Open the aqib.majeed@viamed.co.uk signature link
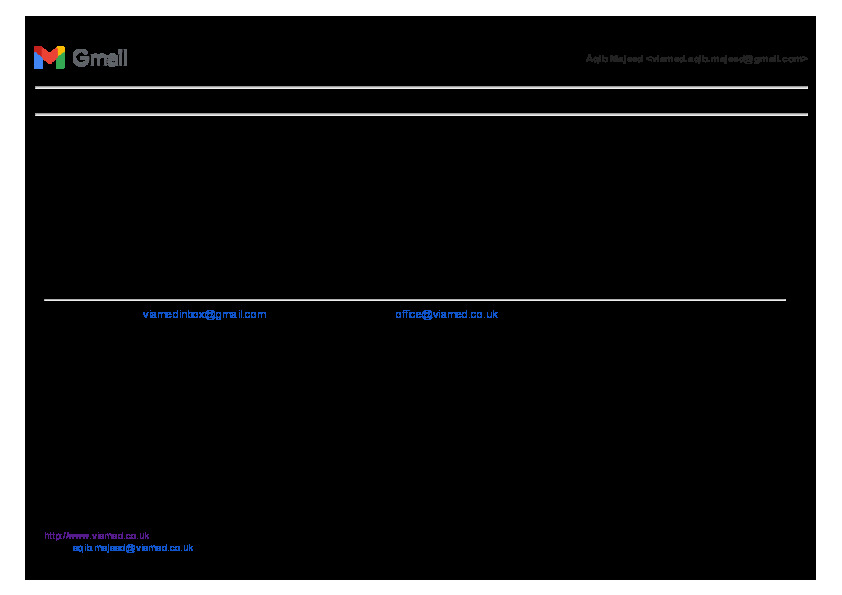The width and height of the screenshot is (842, 595). [132, 548]
